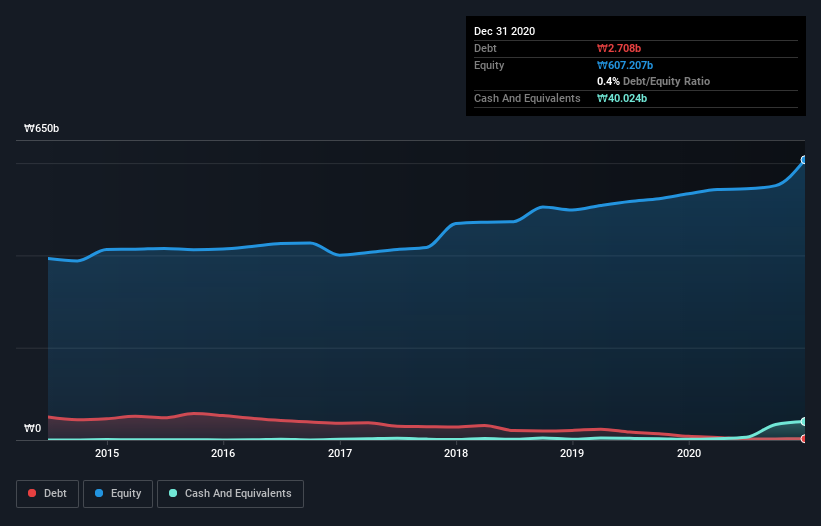
Task: Select the red Debt endpoint marker on chart
Action: click(x=804, y=439)
